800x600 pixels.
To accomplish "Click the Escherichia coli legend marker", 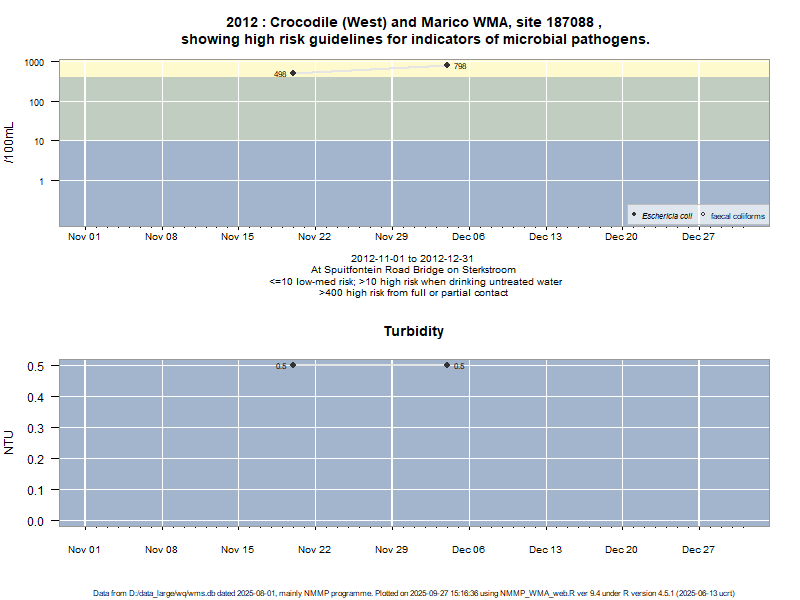I will pyautogui.click(x=635, y=215).
